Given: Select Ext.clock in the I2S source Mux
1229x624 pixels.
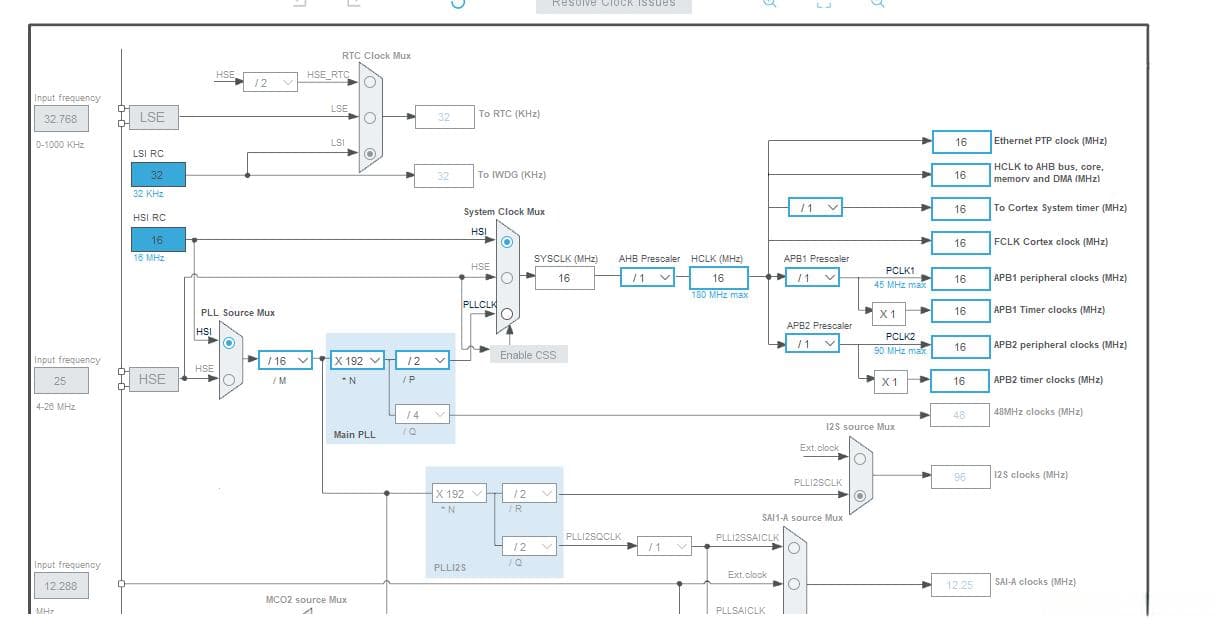Looking at the screenshot, I should point(860,458).
